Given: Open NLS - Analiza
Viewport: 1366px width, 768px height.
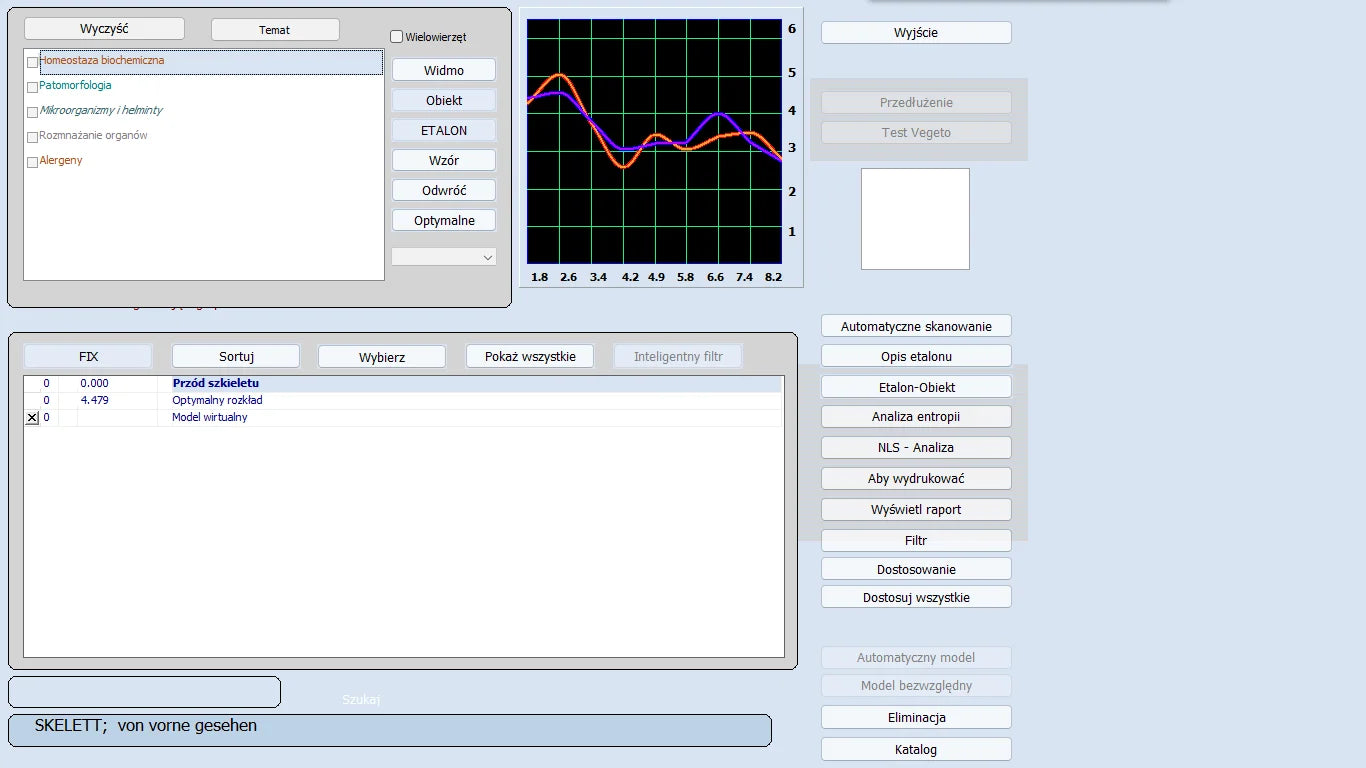Looking at the screenshot, I should coord(916,448).
